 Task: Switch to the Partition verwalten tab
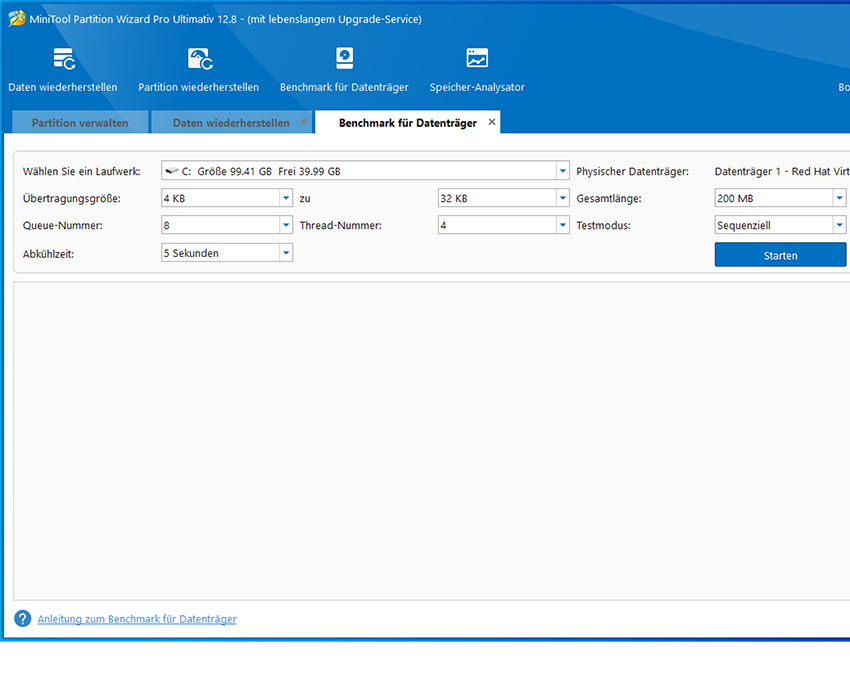79,123
